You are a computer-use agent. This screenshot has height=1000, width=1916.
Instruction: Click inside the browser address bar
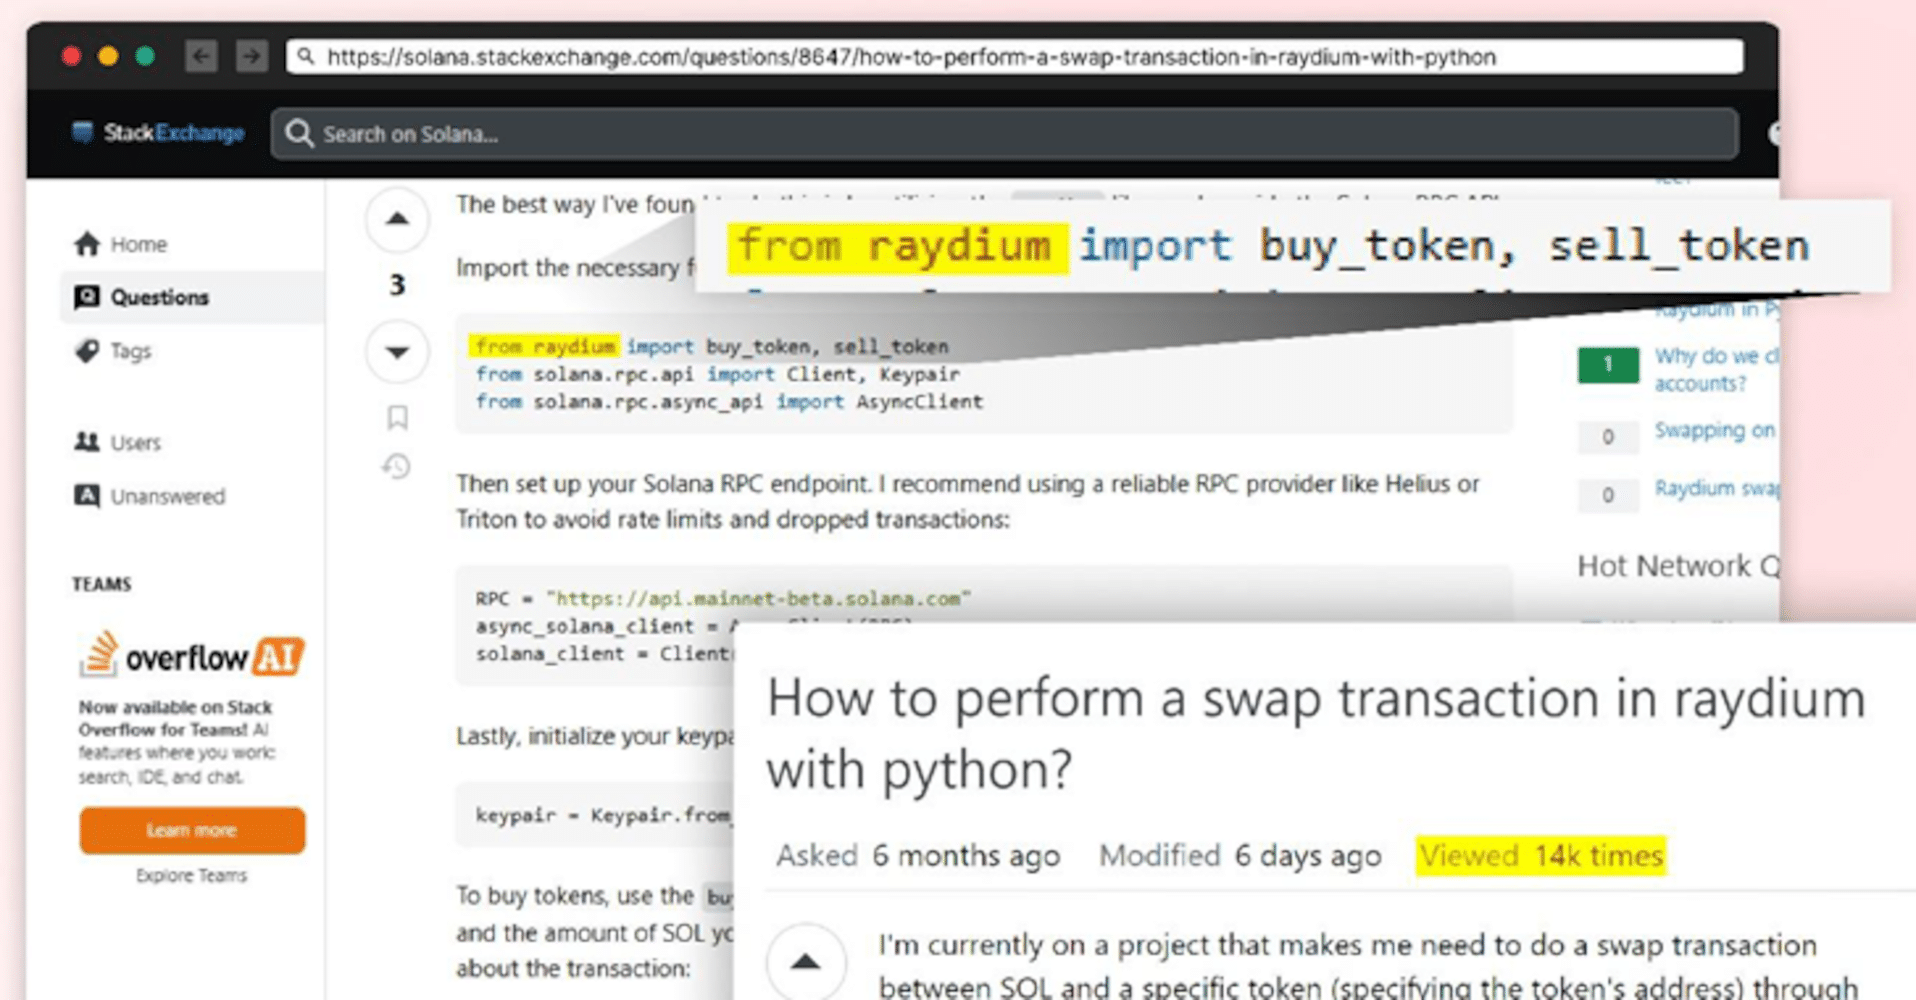coord(900,56)
